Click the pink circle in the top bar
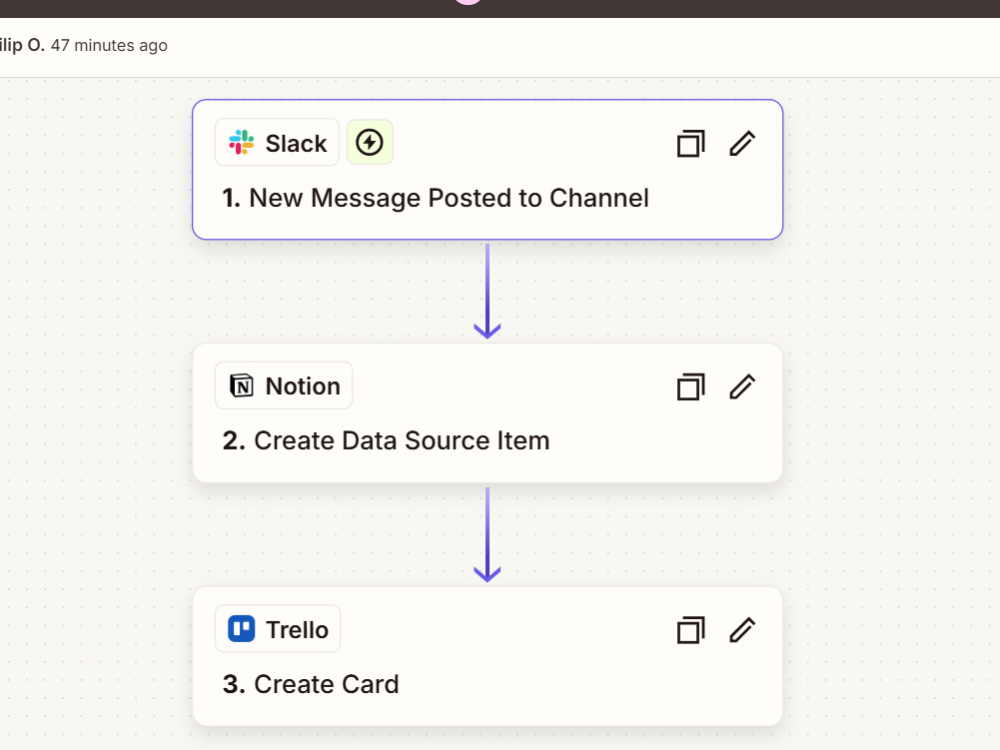 pos(469,2)
